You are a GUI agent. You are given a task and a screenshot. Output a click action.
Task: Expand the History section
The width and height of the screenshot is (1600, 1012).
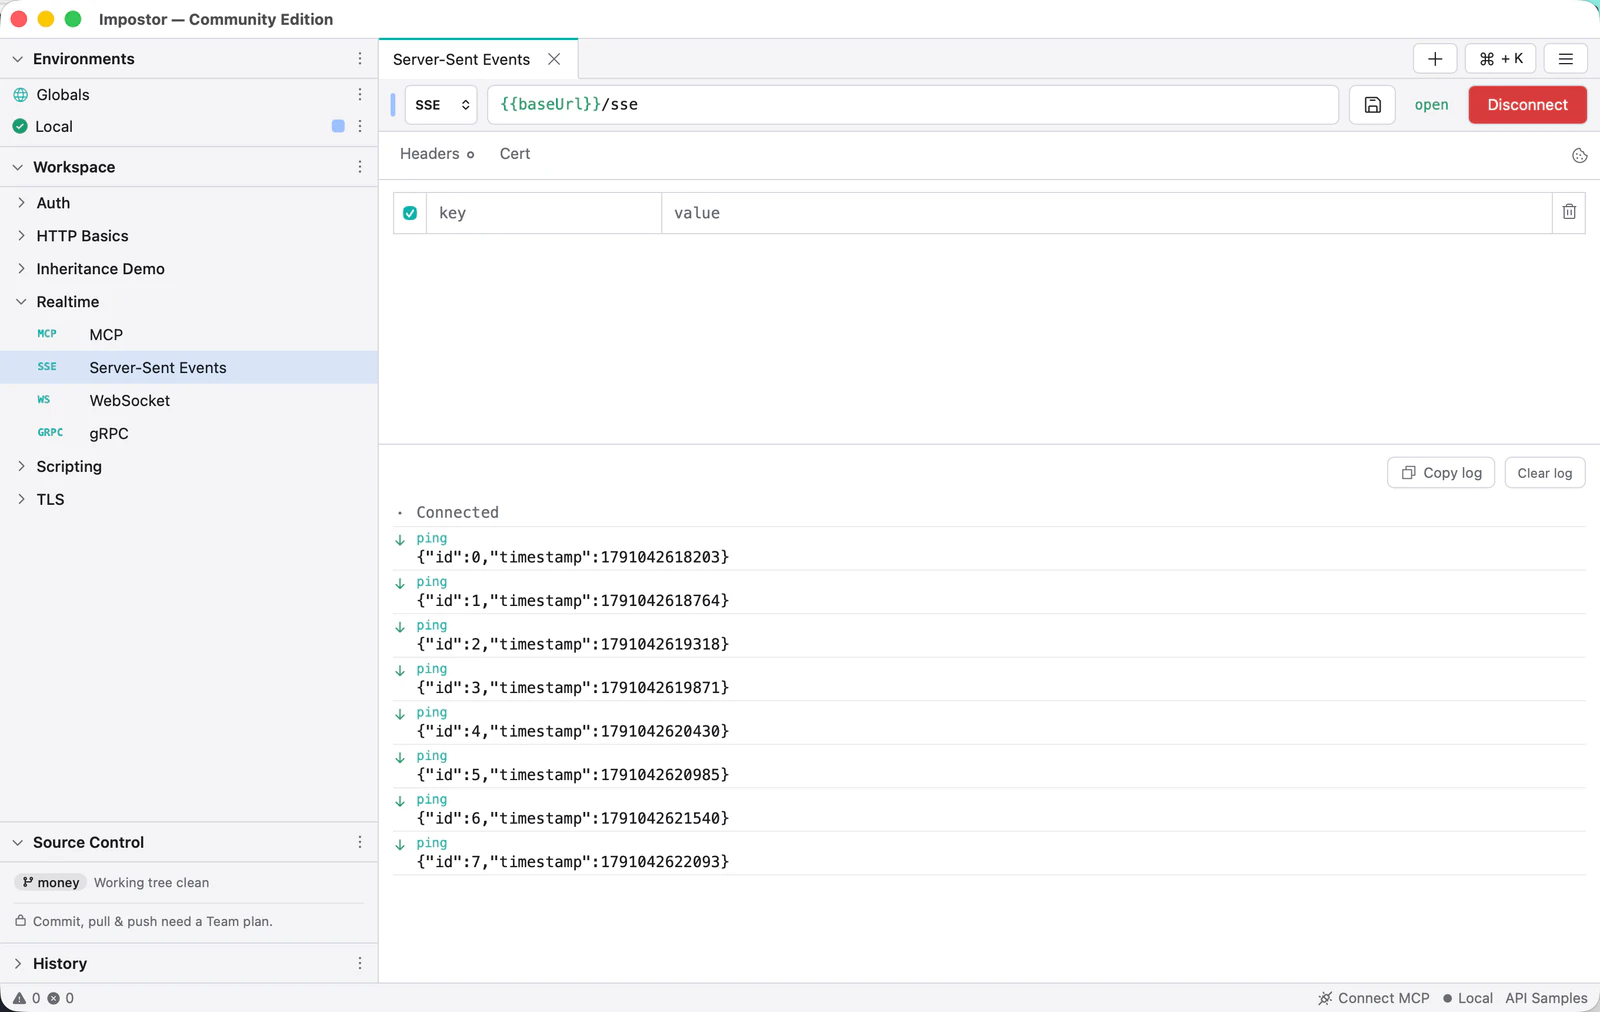pos(17,963)
